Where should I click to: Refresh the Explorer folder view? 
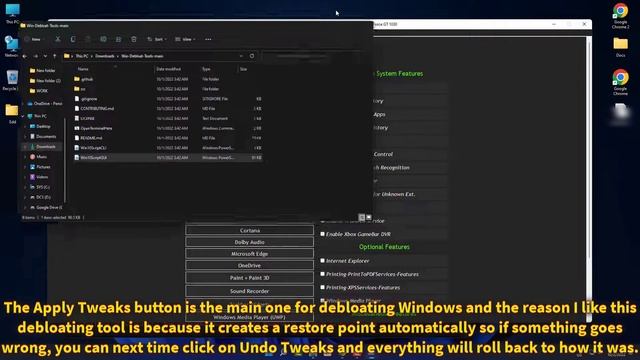[x=252, y=56]
